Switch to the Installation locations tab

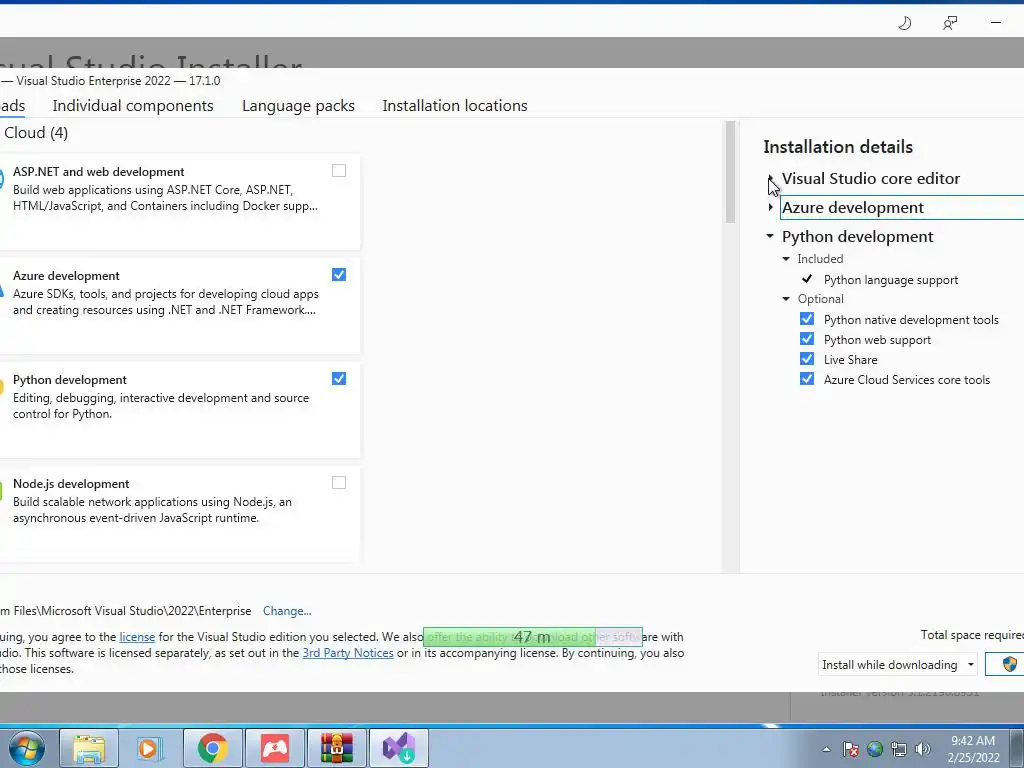pyautogui.click(x=455, y=106)
